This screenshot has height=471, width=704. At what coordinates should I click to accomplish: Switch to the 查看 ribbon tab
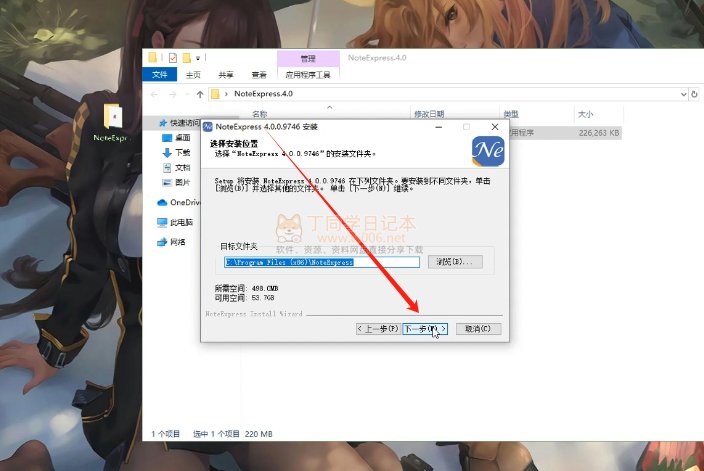pos(259,75)
